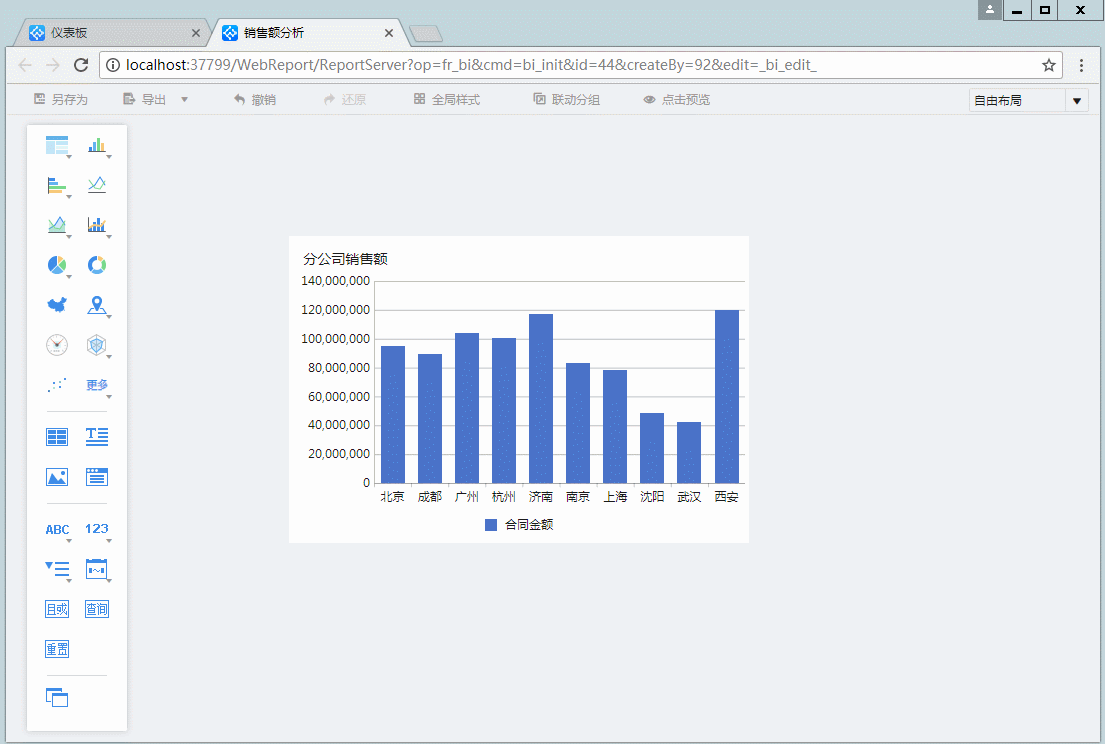Screen dimensions: 1105x744
Task: Select the scatter plot component
Action: [x=56, y=385]
